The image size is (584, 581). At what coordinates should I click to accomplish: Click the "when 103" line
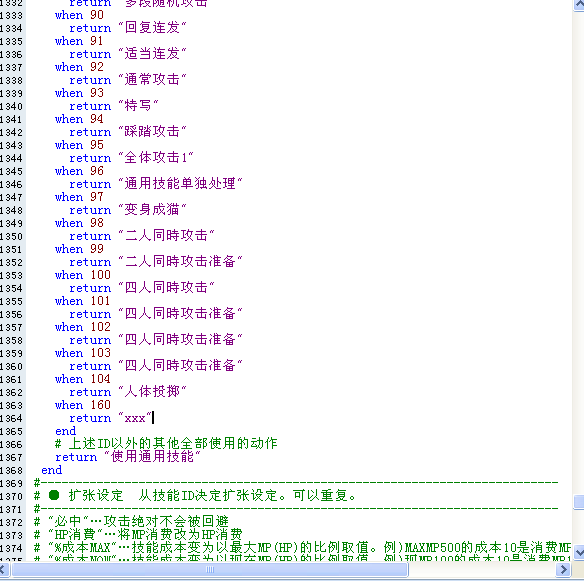pos(83,353)
